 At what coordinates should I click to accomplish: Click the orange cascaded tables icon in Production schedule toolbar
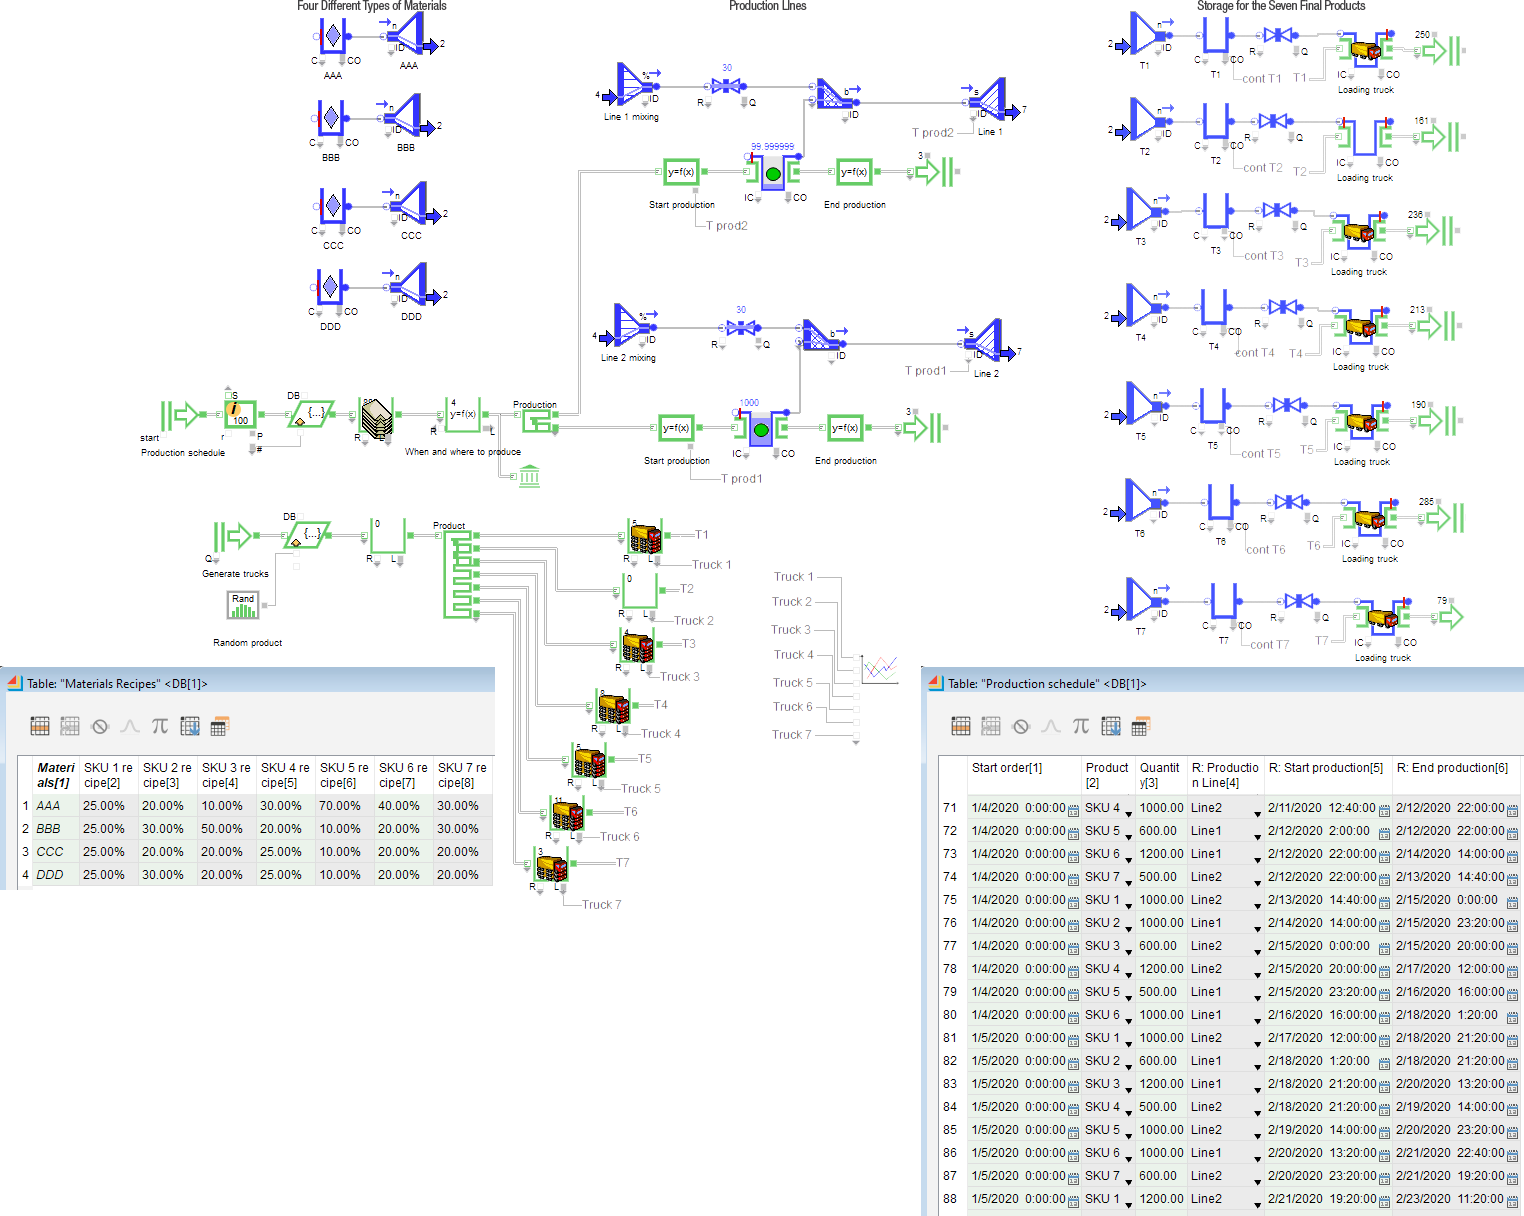tap(1141, 727)
